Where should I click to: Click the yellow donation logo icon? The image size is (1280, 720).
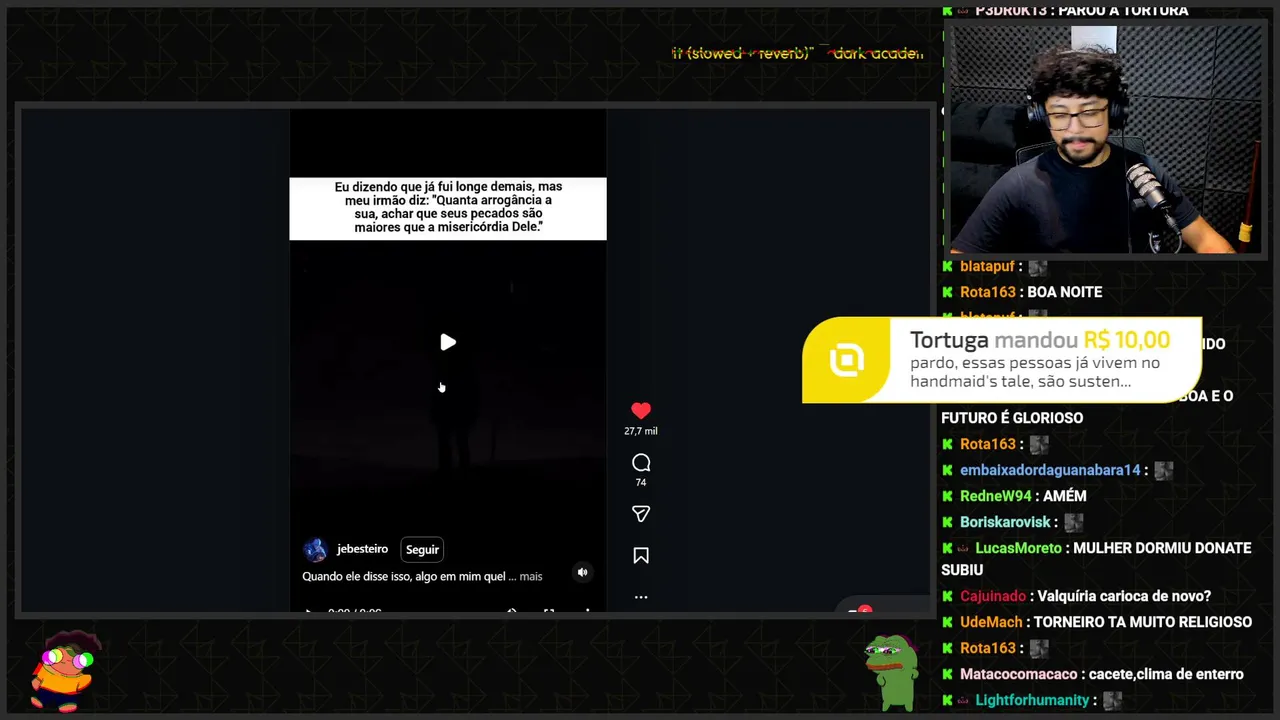click(846, 360)
